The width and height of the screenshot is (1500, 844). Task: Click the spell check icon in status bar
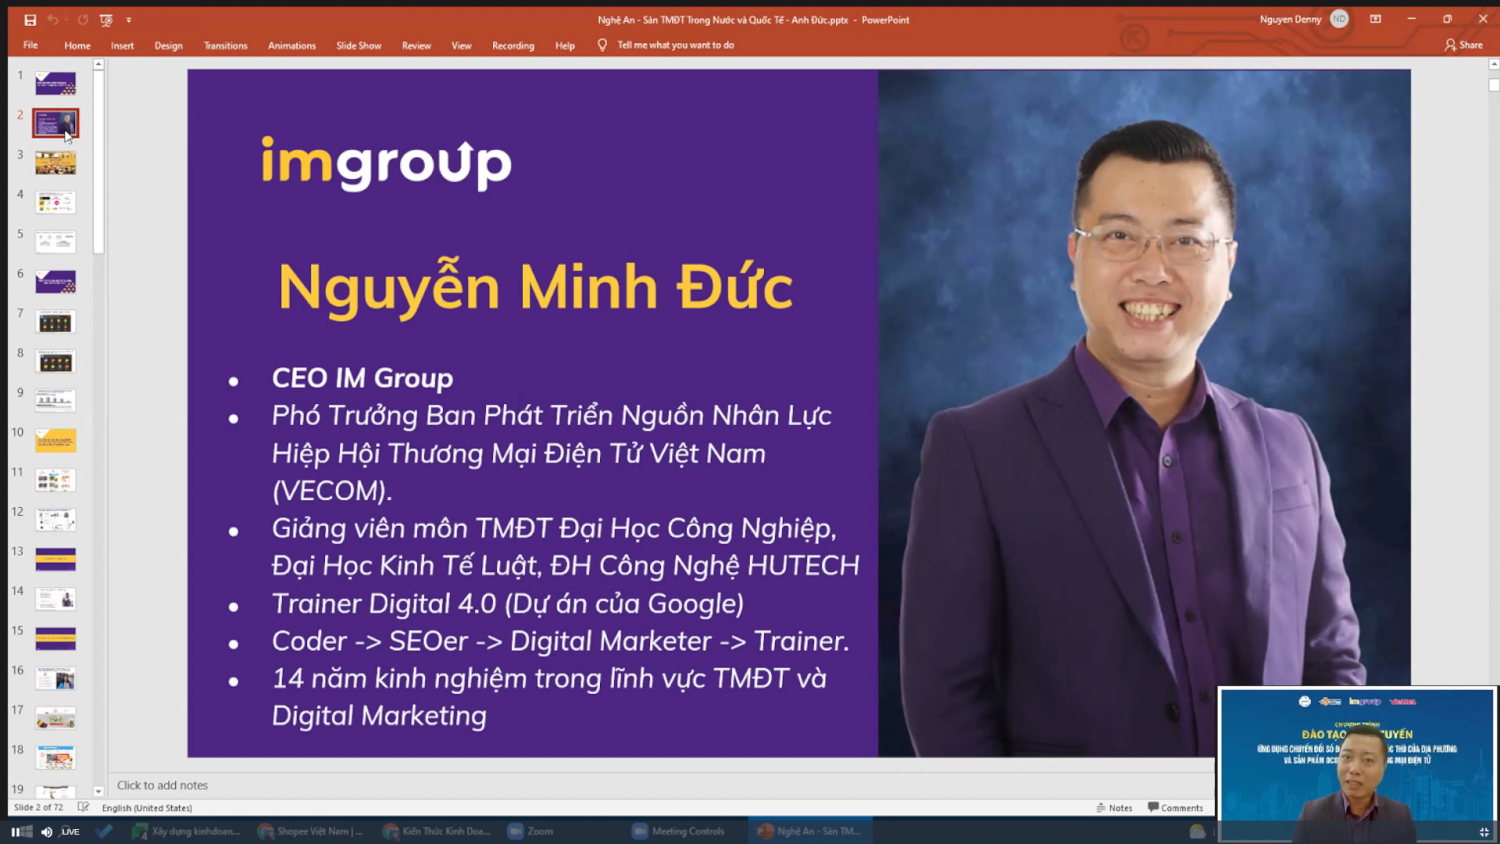(x=84, y=807)
